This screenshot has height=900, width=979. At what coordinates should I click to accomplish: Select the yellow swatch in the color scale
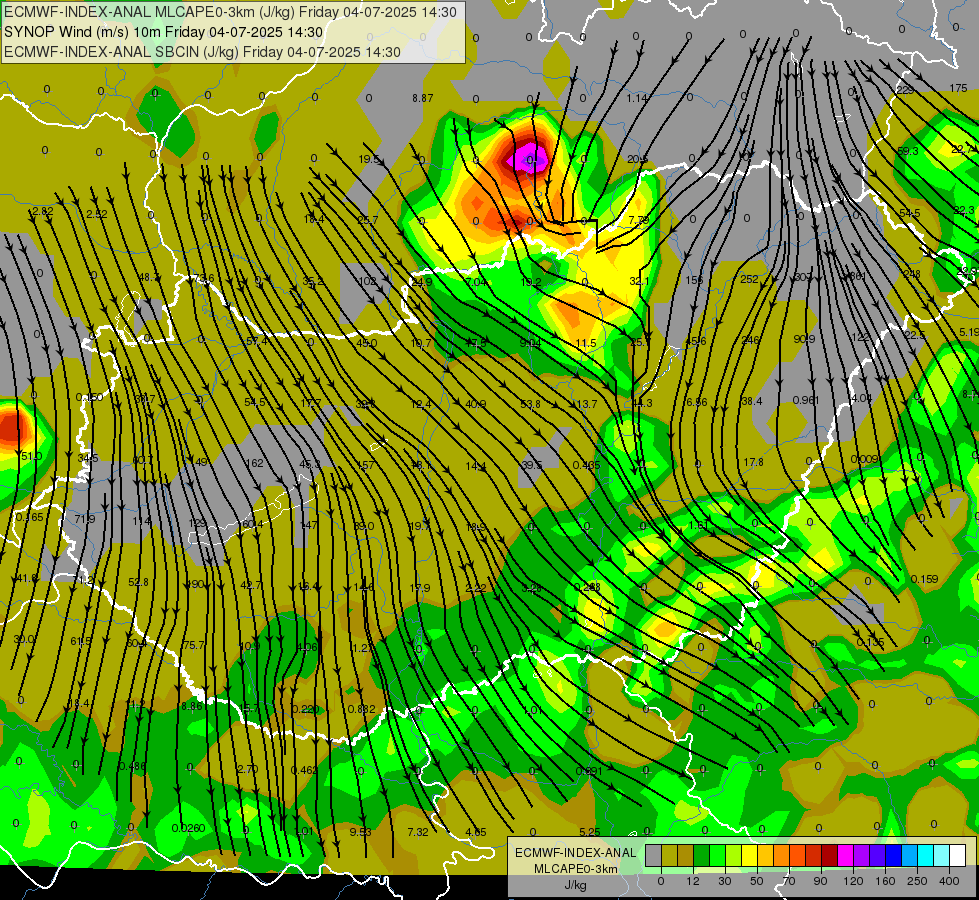click(x=750, y=855)
